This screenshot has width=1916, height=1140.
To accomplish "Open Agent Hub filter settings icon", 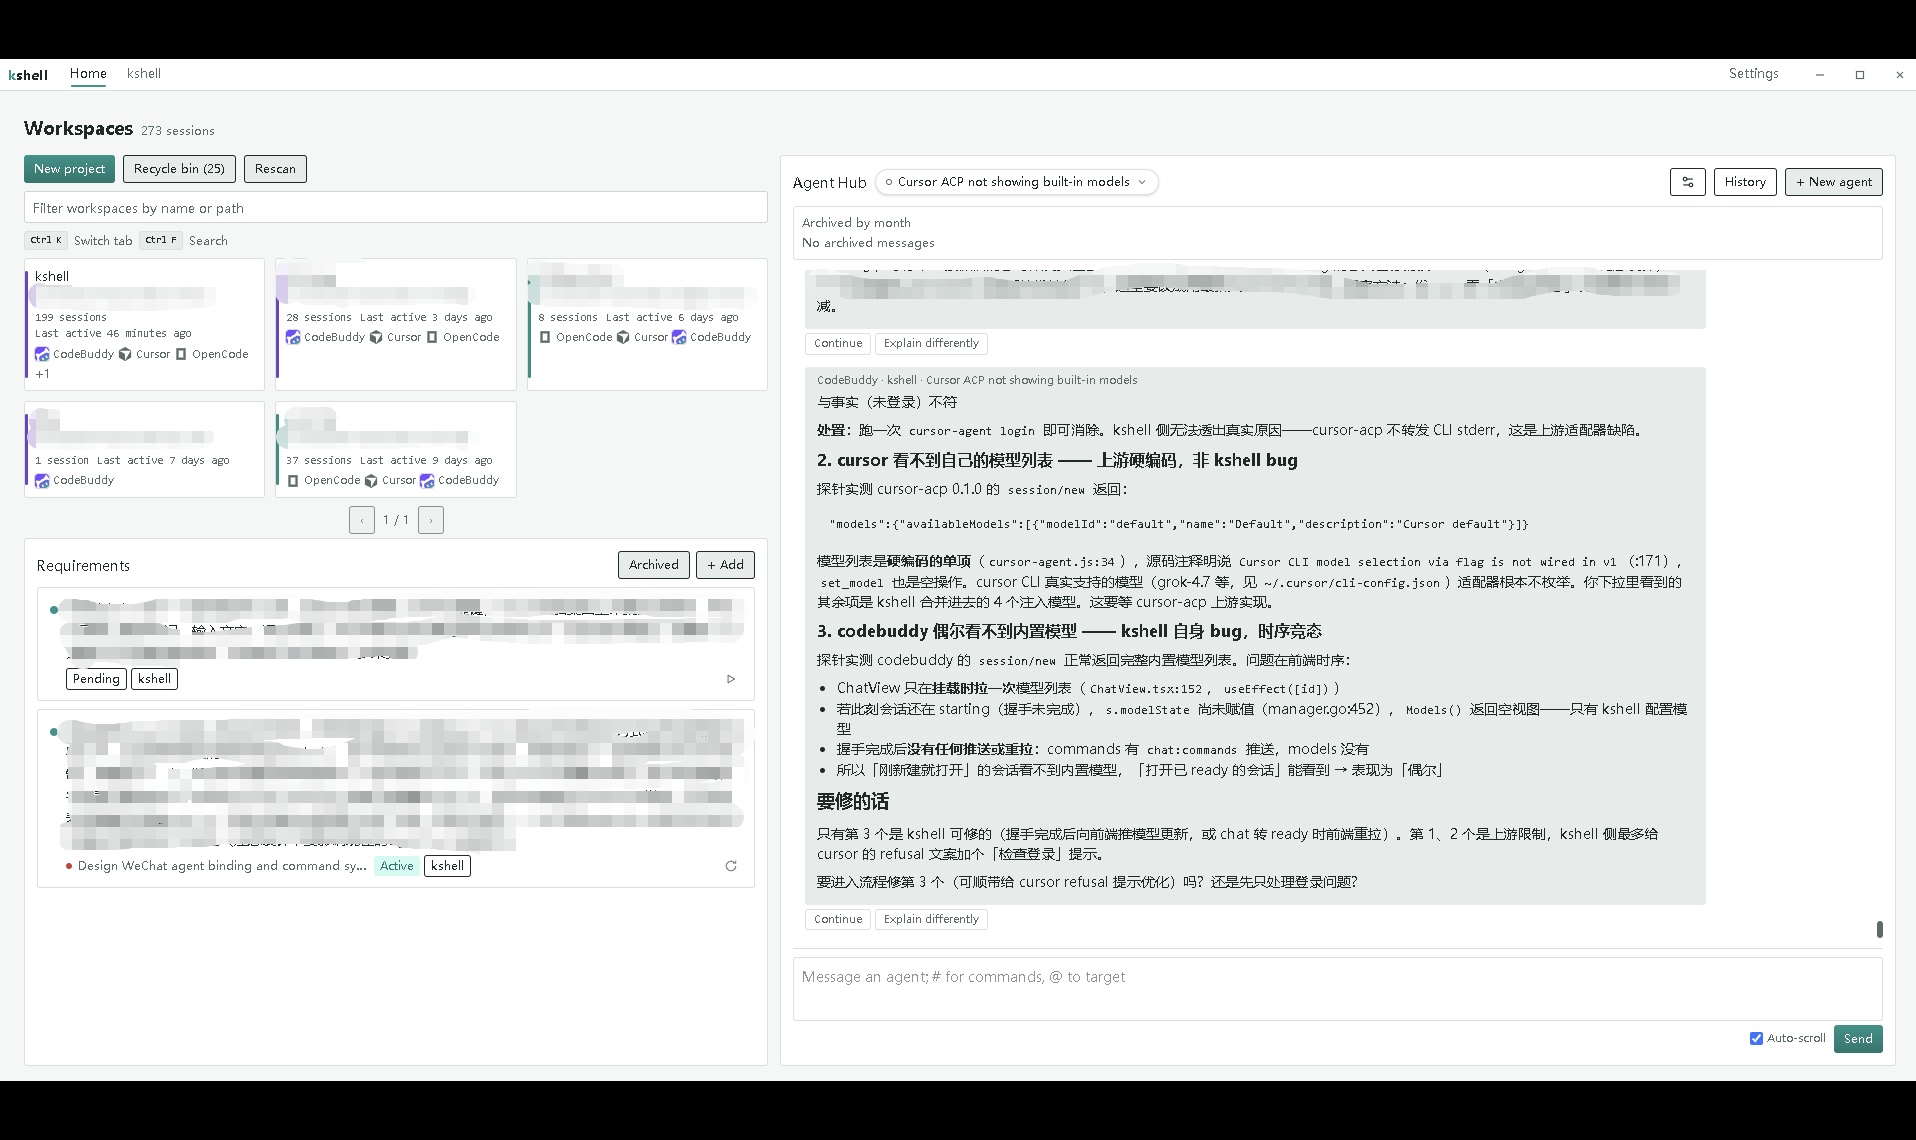I will 1687,182.
